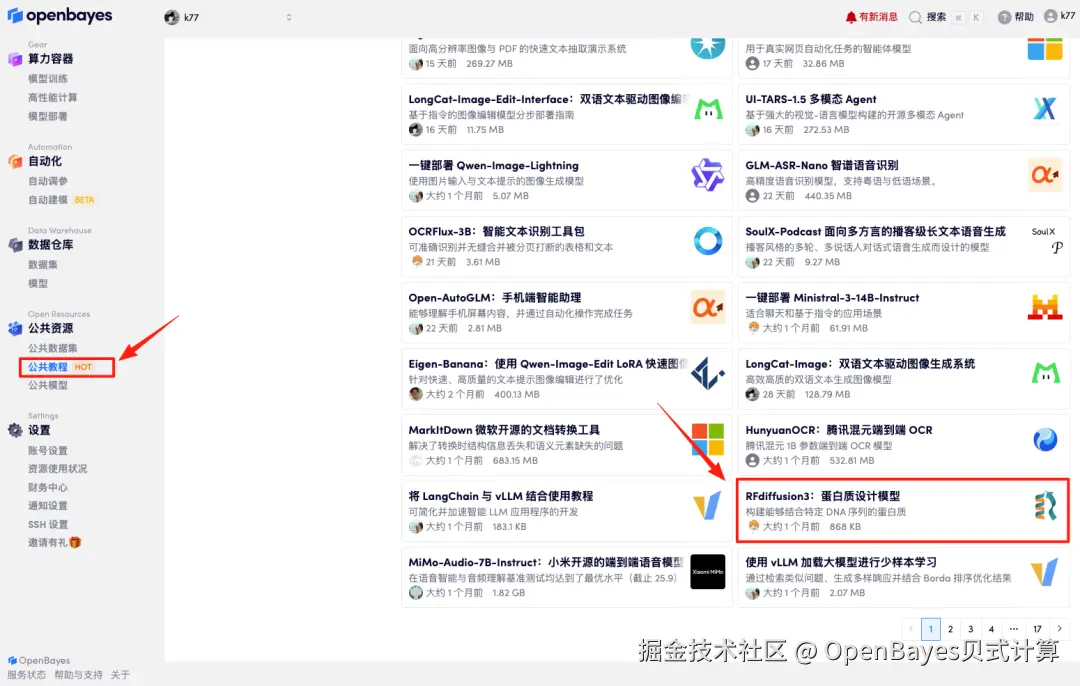1080x686 pixels.
Task: Click Eigen-Banana dark blue logo icon
Action: 707,373
